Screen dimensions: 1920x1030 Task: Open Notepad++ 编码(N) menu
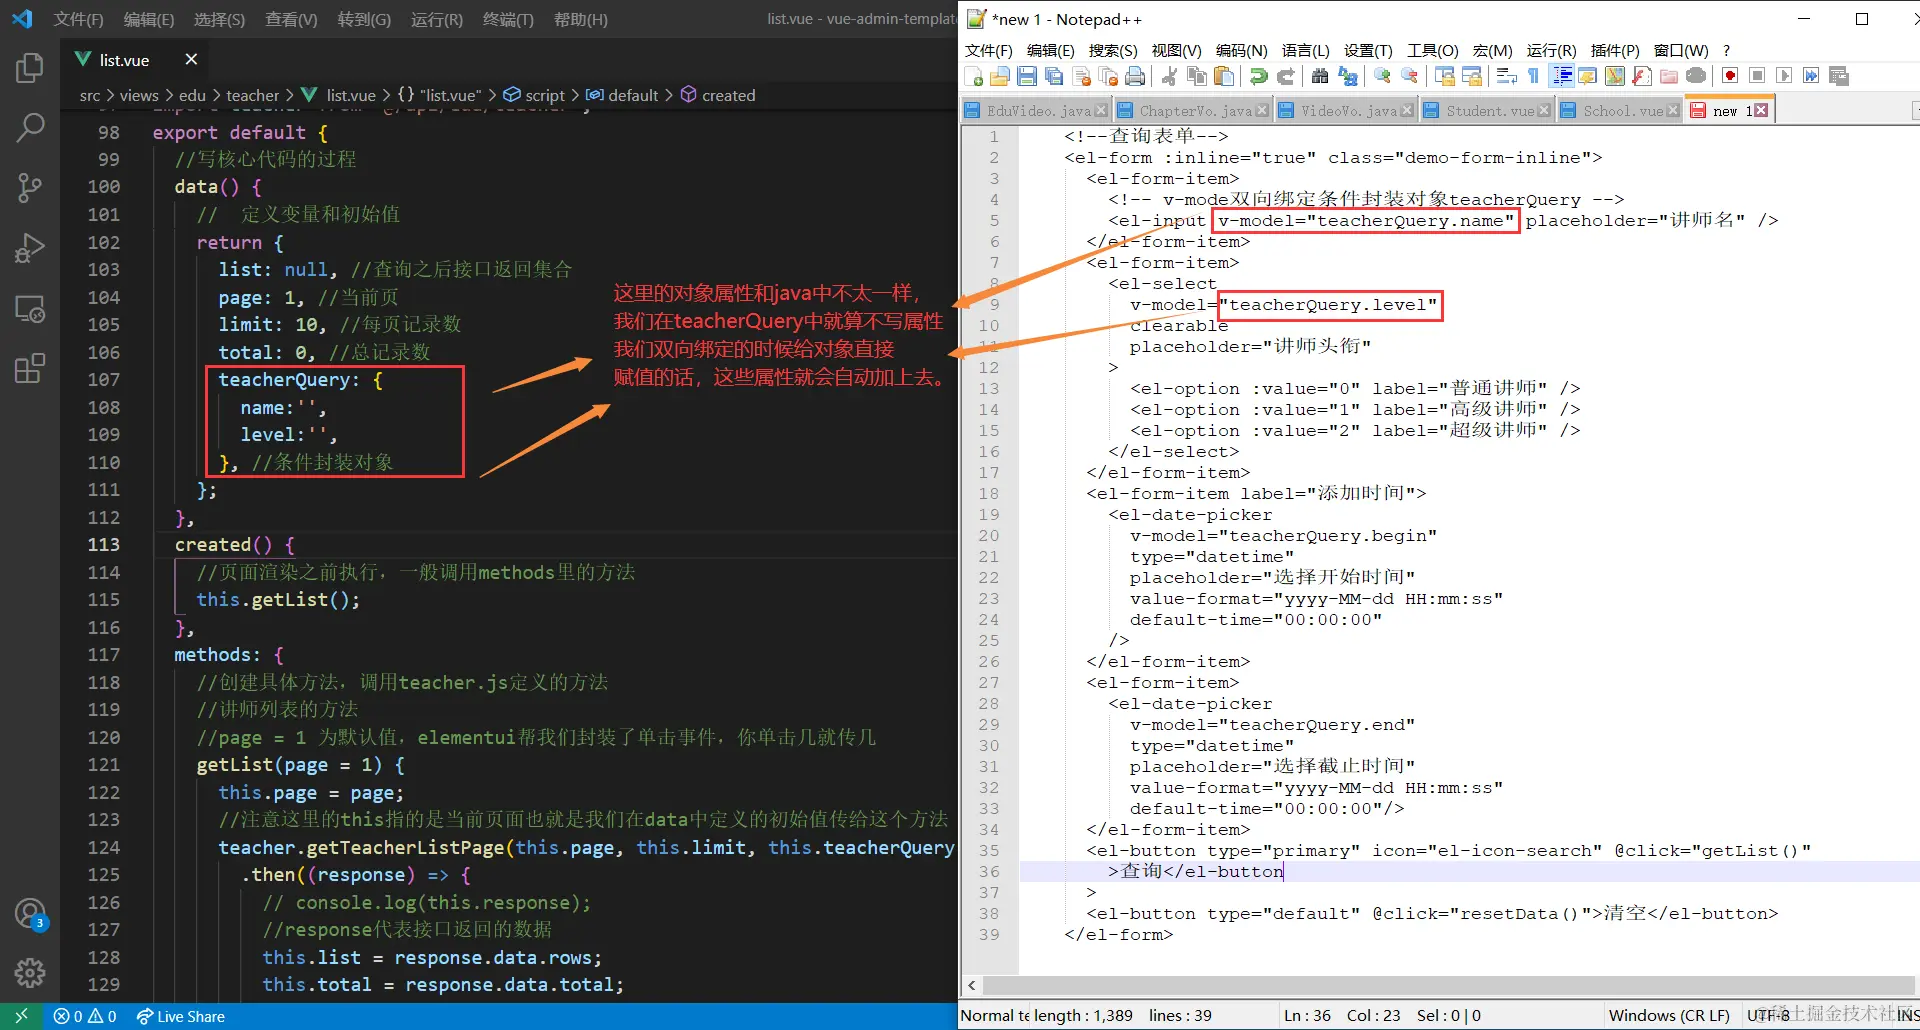click(x=1241, y=50)
